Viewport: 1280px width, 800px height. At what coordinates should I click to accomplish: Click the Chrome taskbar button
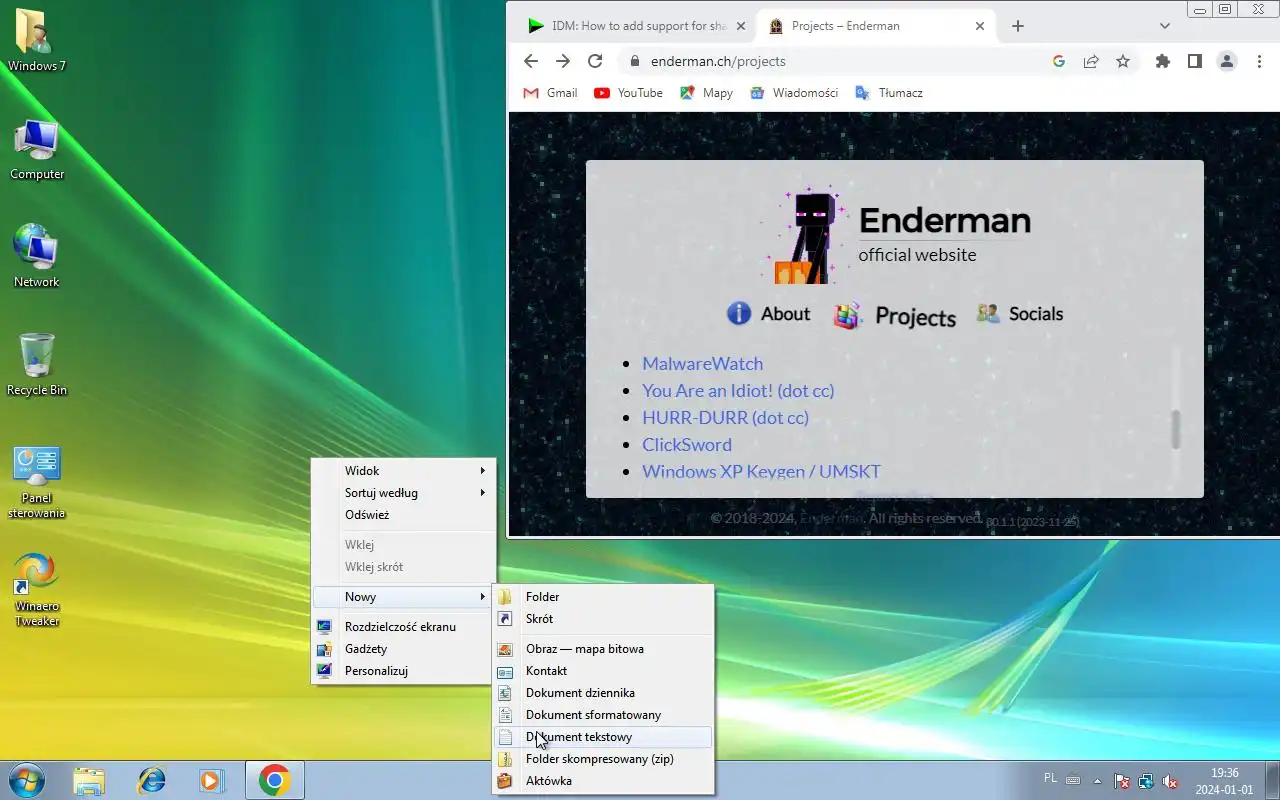274,780
